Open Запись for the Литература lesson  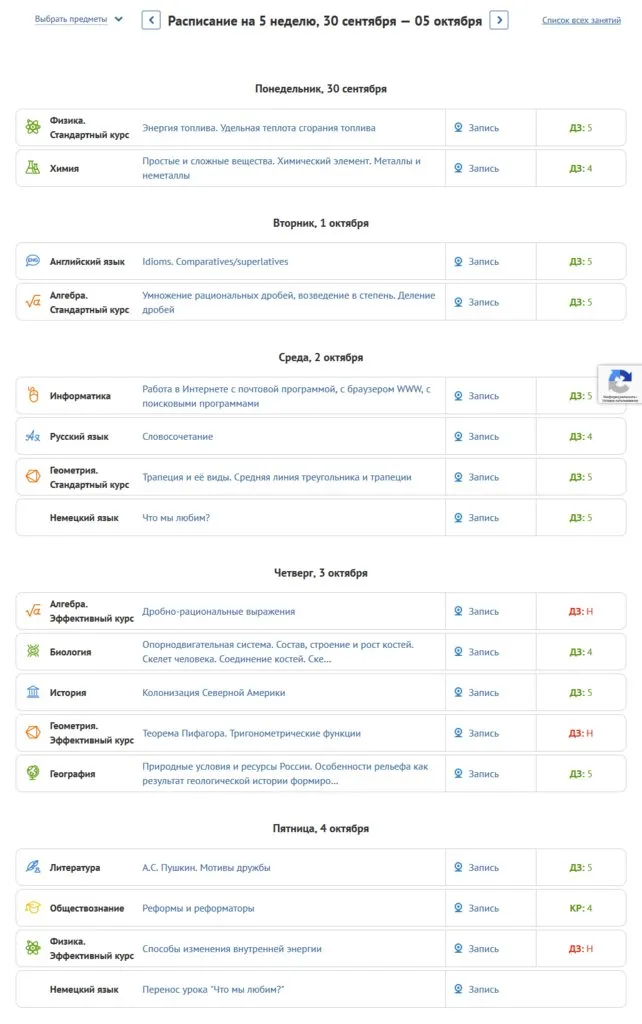476,867
